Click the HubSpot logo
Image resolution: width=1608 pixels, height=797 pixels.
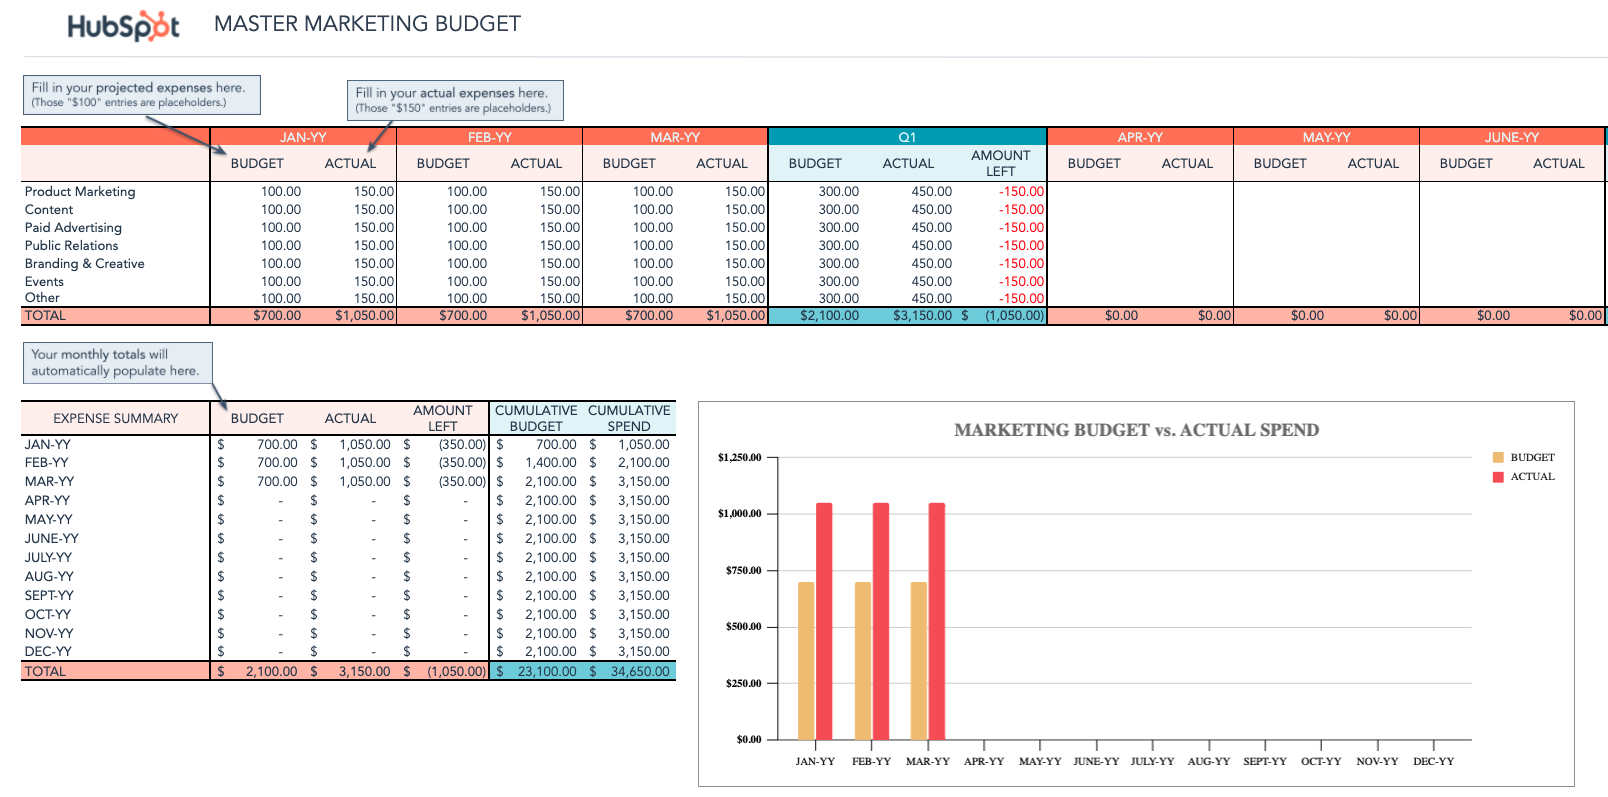coord(123,25)
